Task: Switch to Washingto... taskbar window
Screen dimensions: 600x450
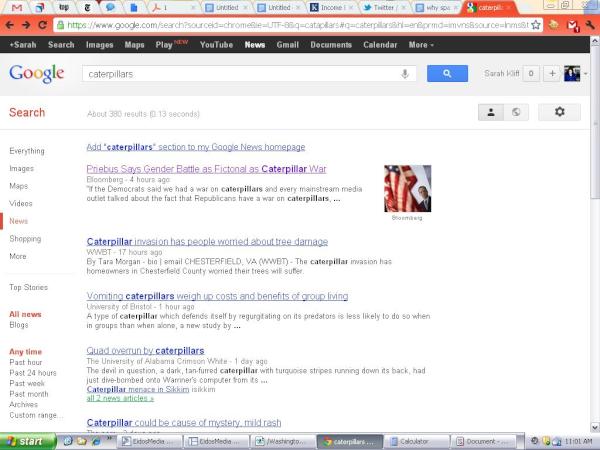Action: point(283,441)
